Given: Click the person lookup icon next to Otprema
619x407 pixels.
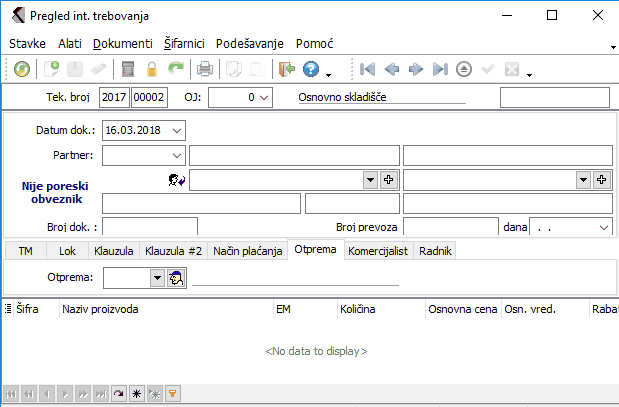Looking at the screenshot, I should click(x=176, y=277).
